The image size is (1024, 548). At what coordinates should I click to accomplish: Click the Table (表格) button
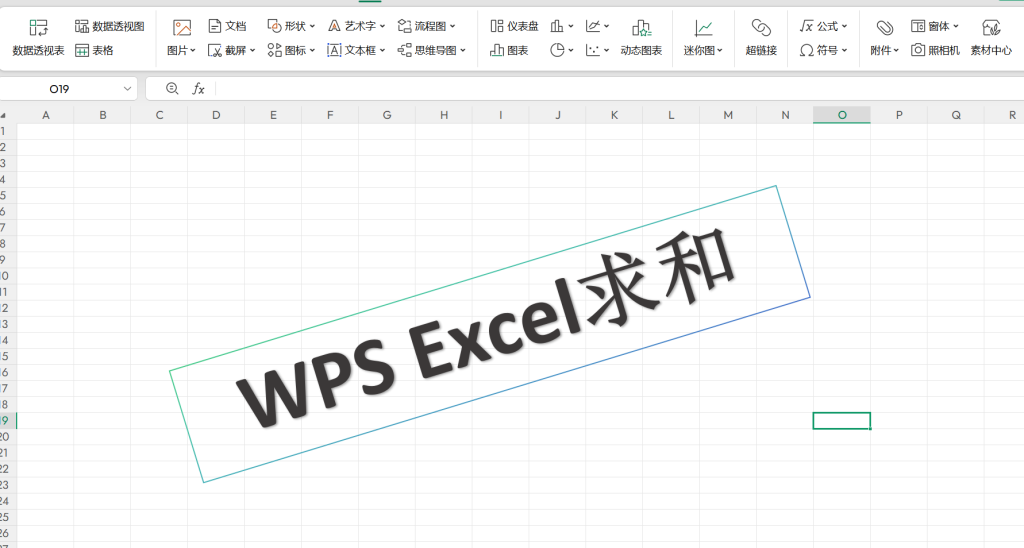(94, 50)
